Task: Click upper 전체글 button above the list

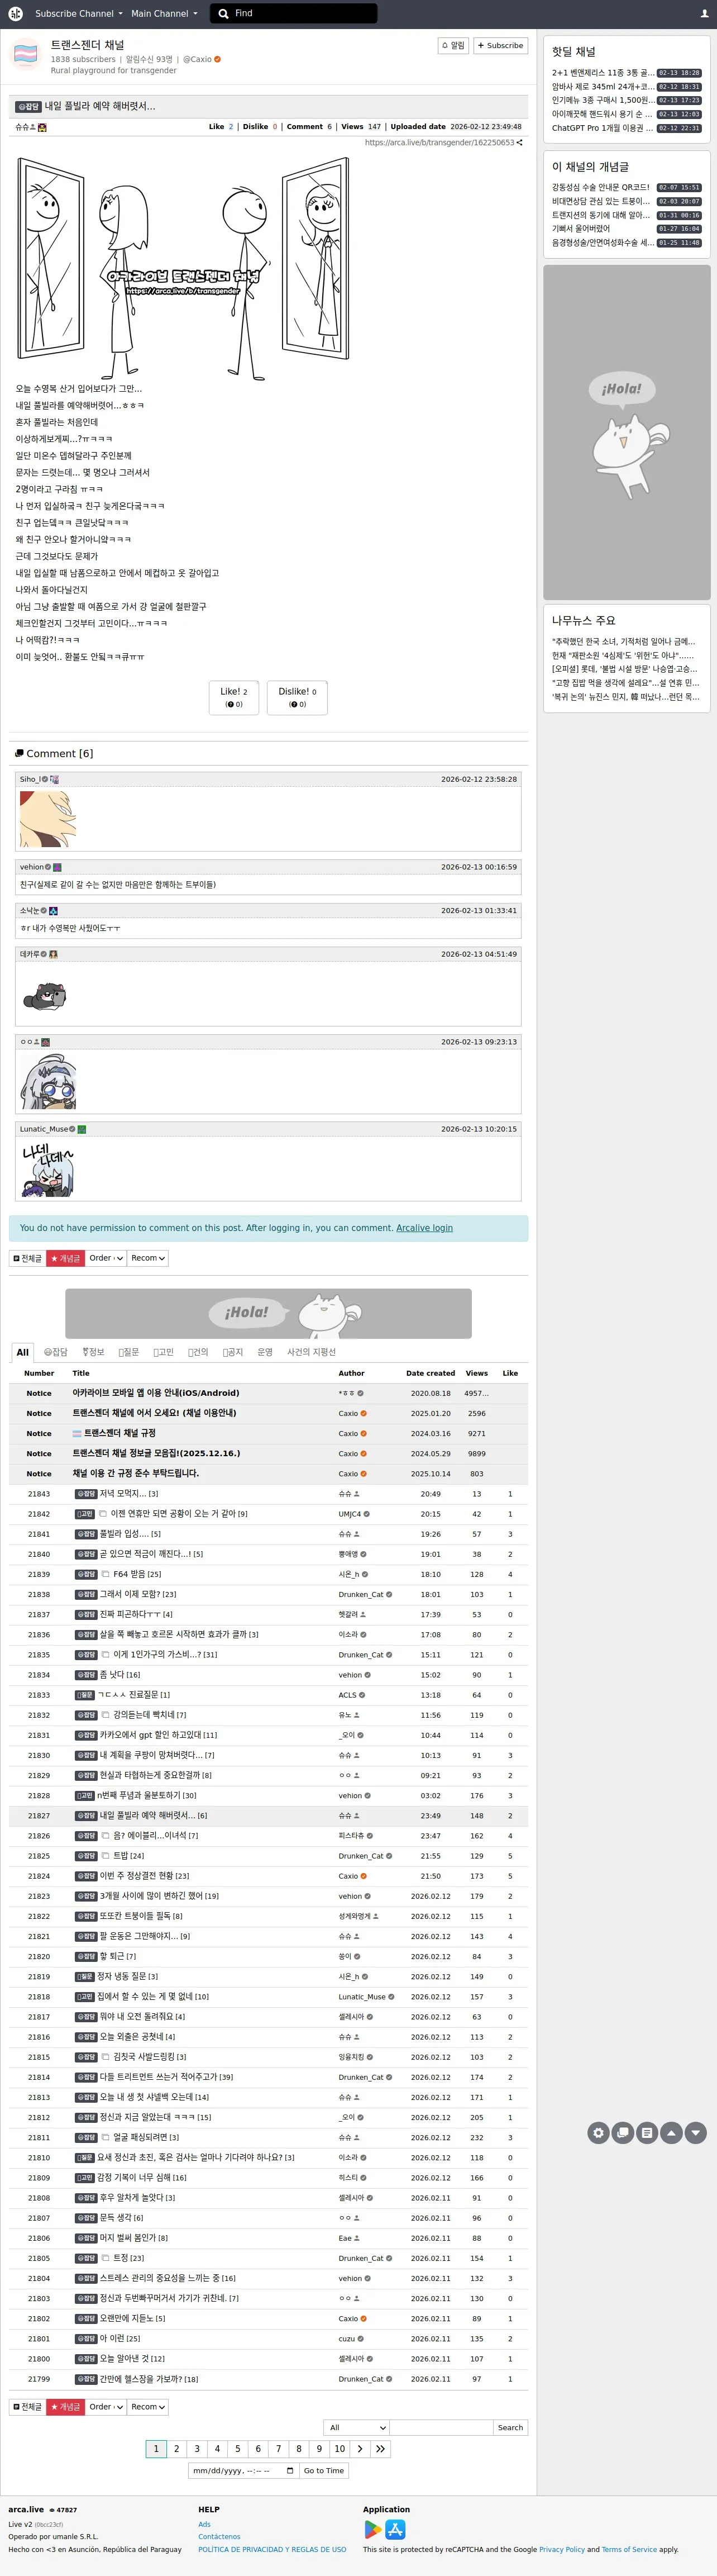Action: pos(28,1258)
